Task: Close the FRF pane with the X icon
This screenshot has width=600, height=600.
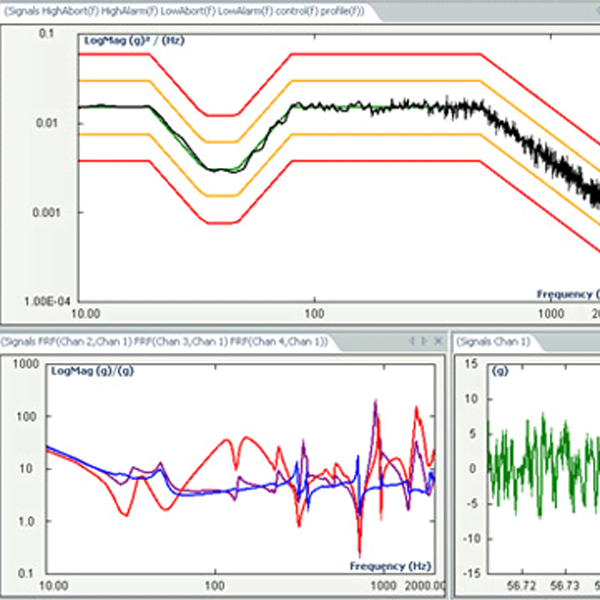Action: [438, 342]
